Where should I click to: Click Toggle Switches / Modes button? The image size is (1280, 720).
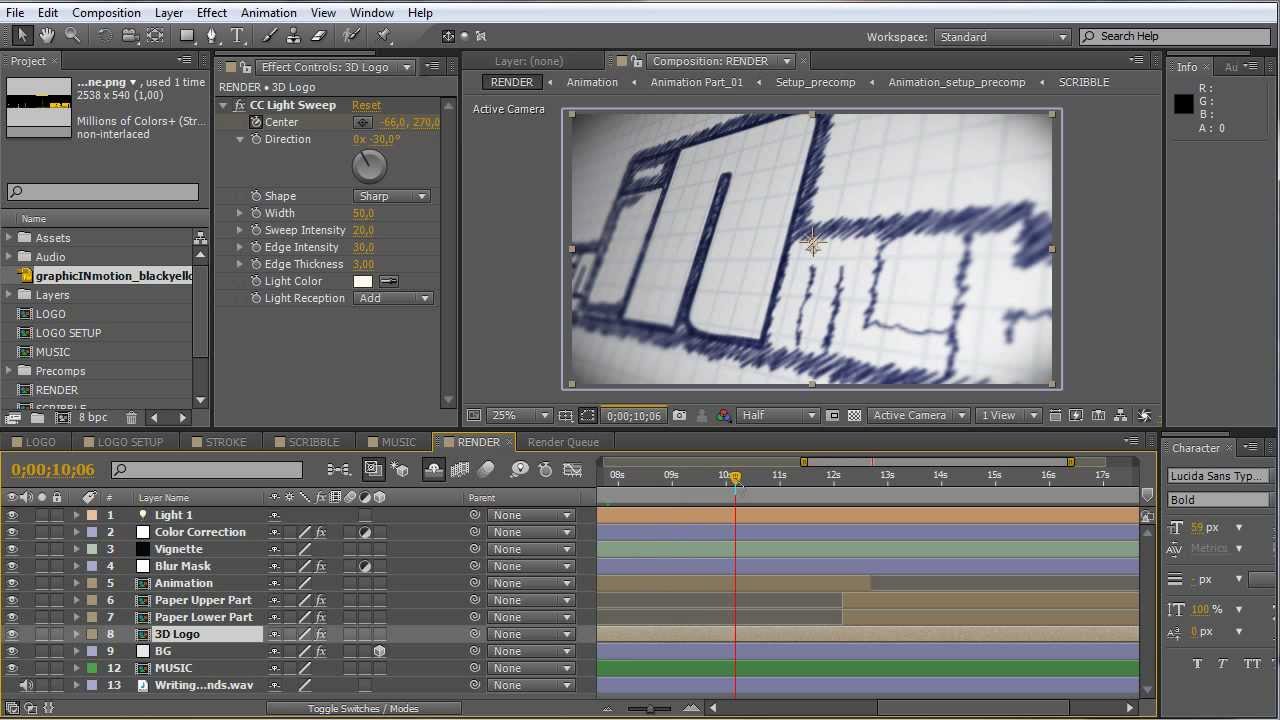tap(364, 708)
